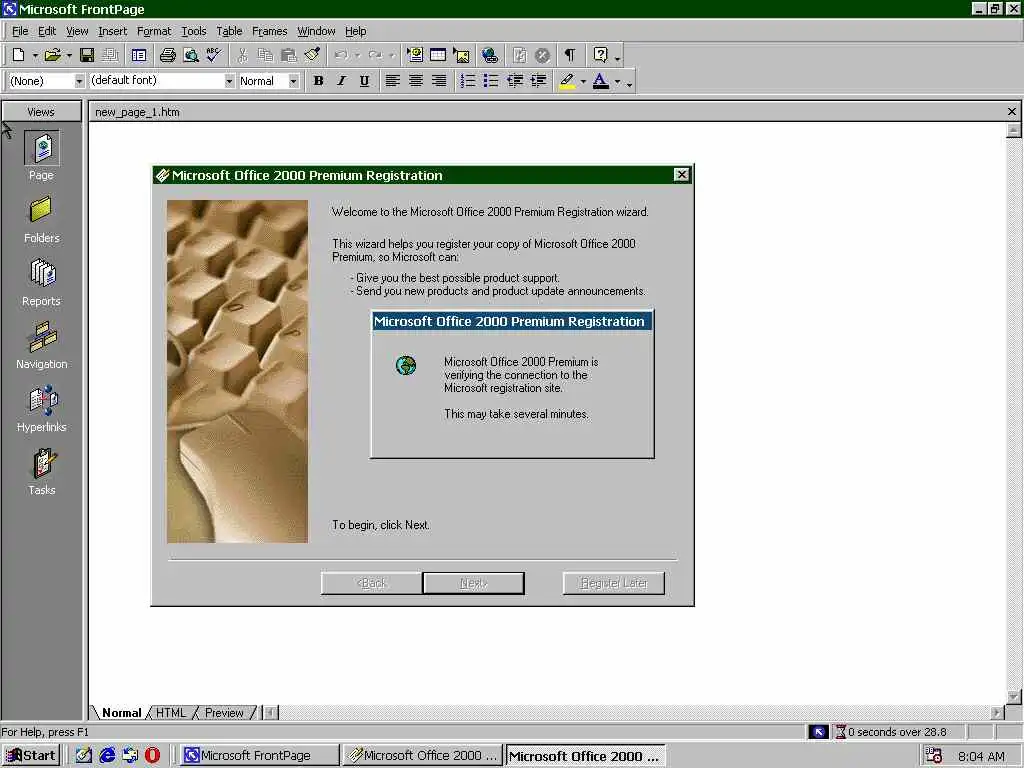Run the ABC Spelling check icon
This screenshot has height=768, width=1024.
coord(214,56)
